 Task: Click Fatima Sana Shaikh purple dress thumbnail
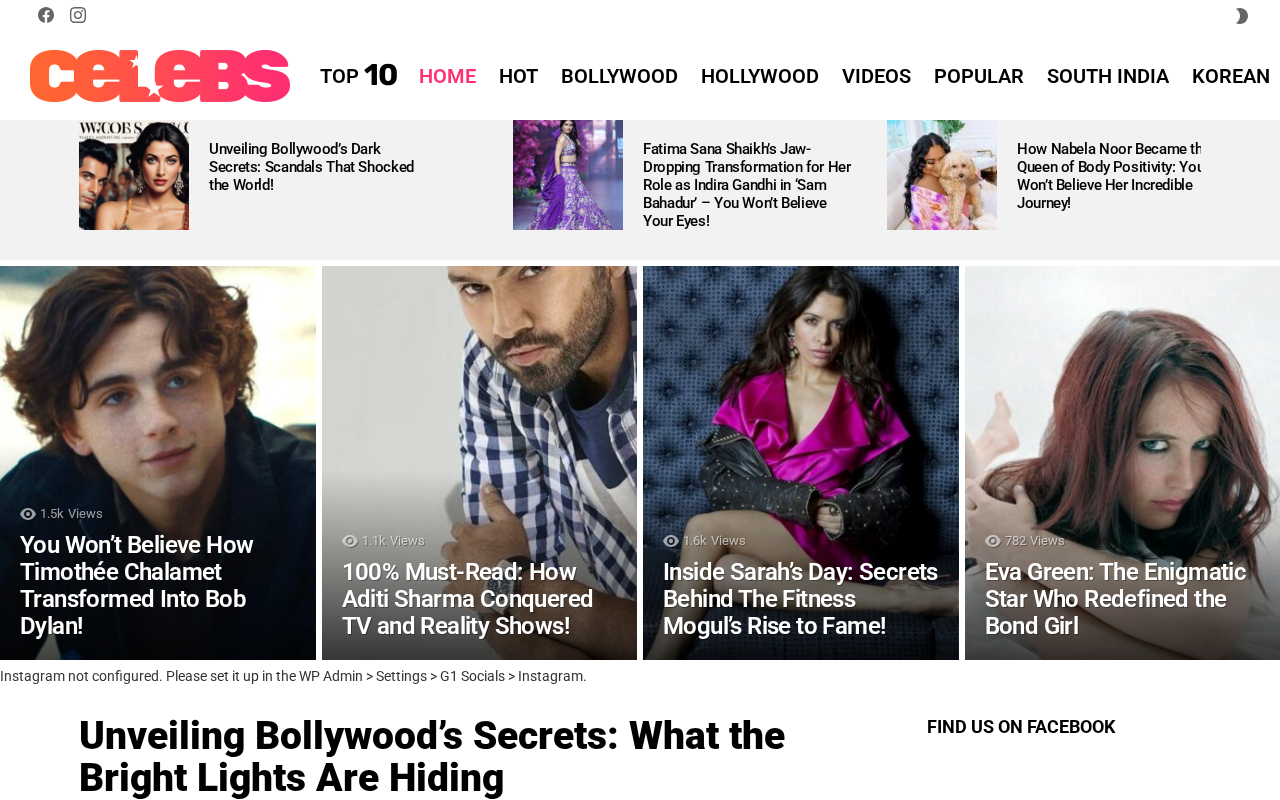[x=568, y=175]
